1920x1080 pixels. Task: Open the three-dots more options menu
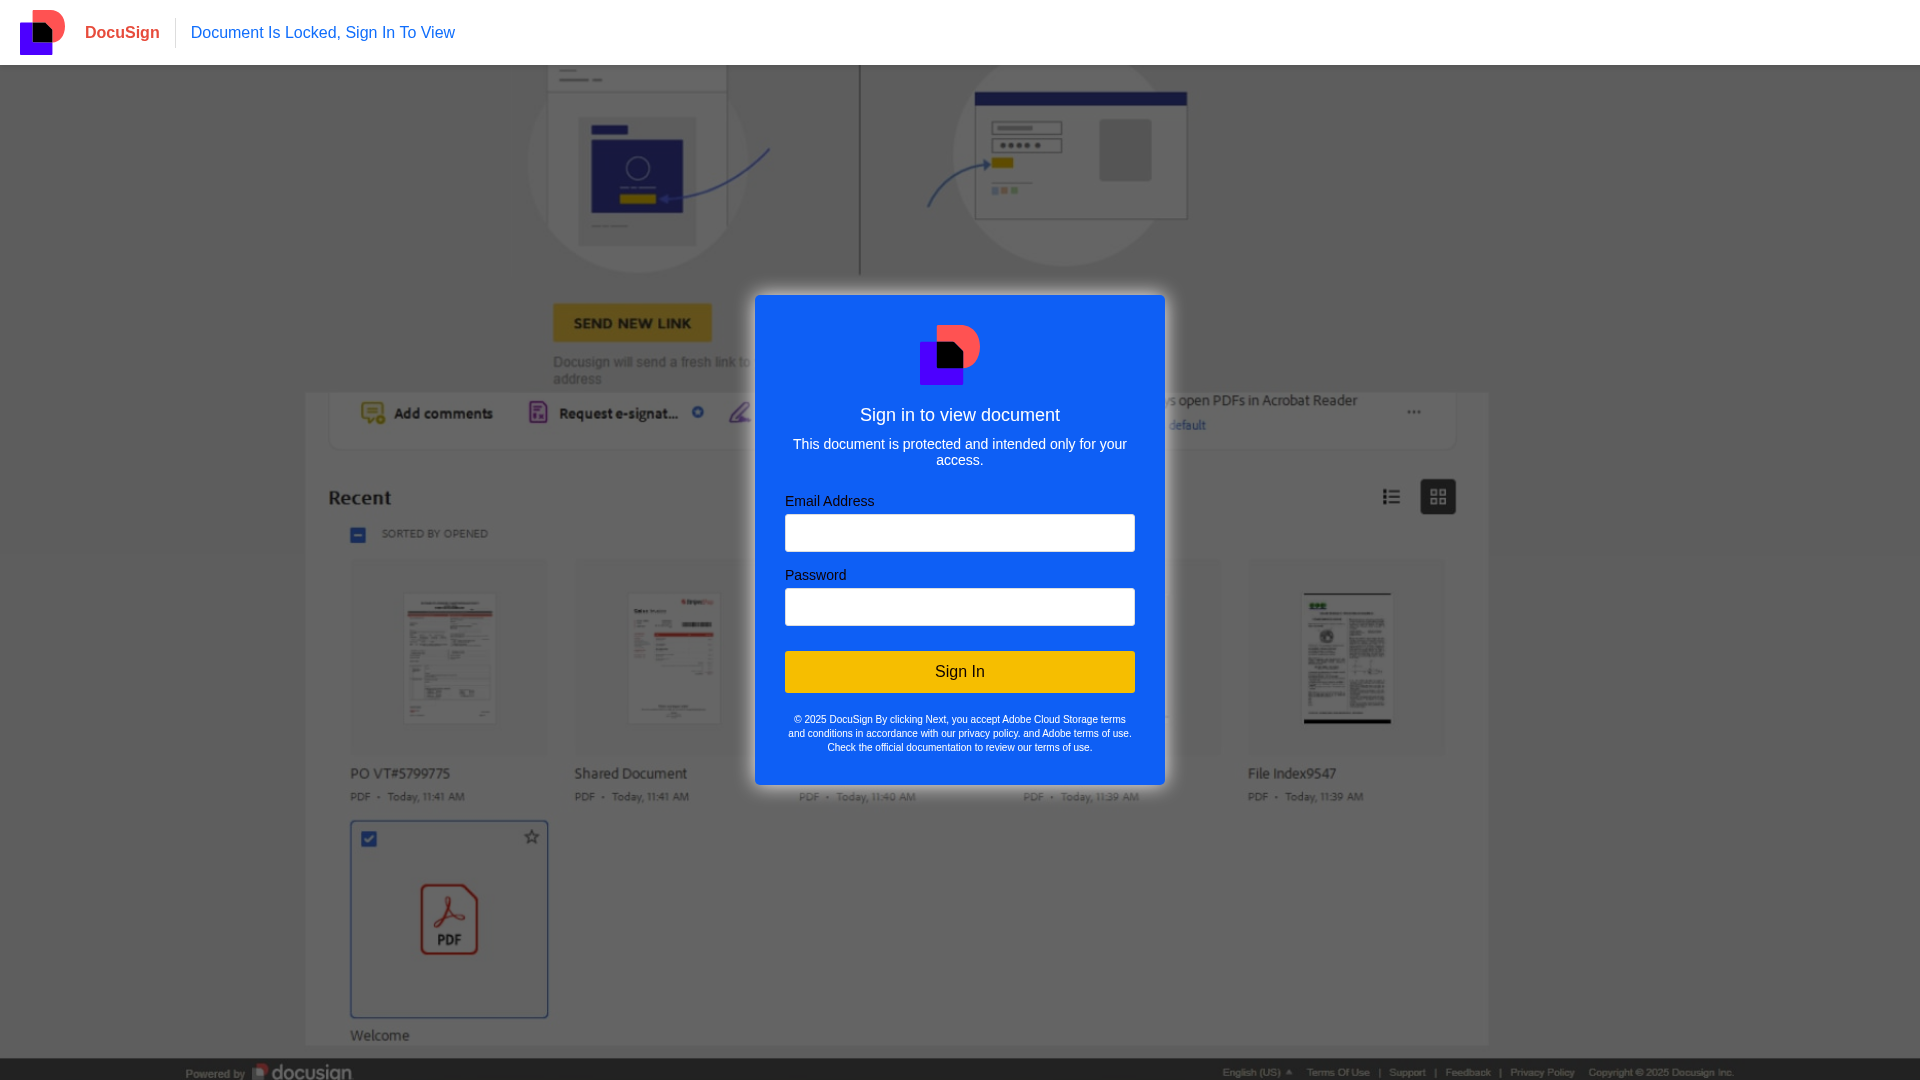(x=1414, y=412)
